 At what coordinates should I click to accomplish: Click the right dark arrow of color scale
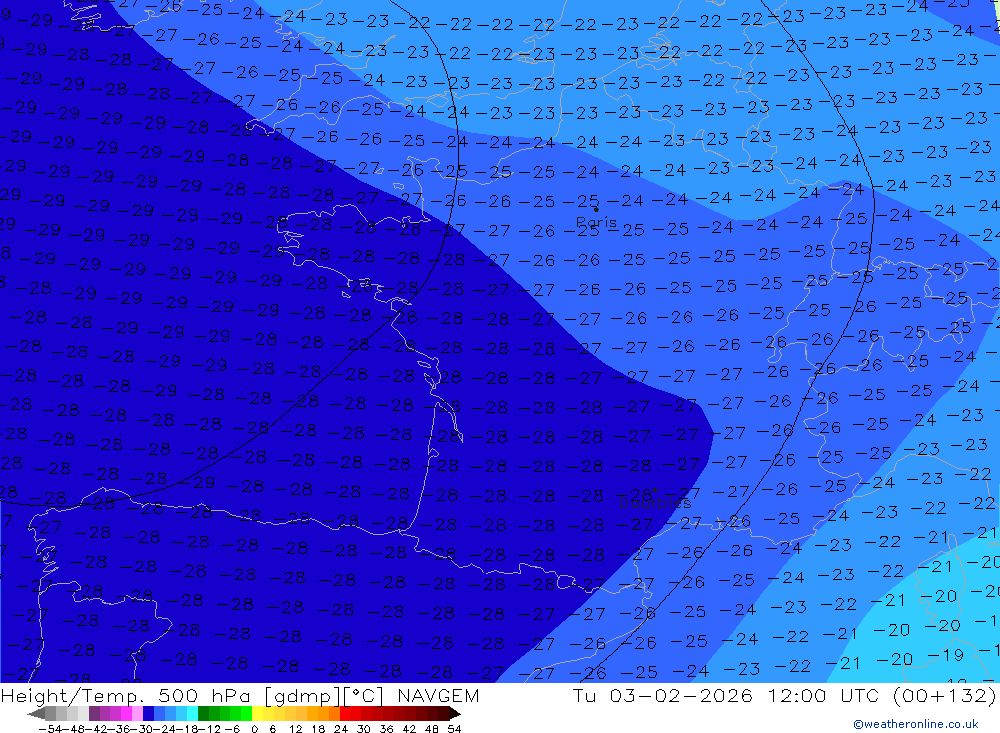point(455,714)
